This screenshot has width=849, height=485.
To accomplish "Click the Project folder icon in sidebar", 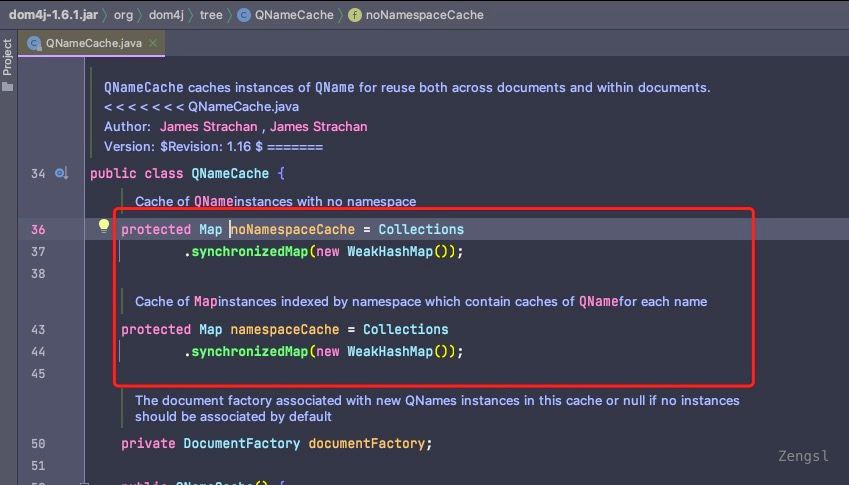I will 8,87.
